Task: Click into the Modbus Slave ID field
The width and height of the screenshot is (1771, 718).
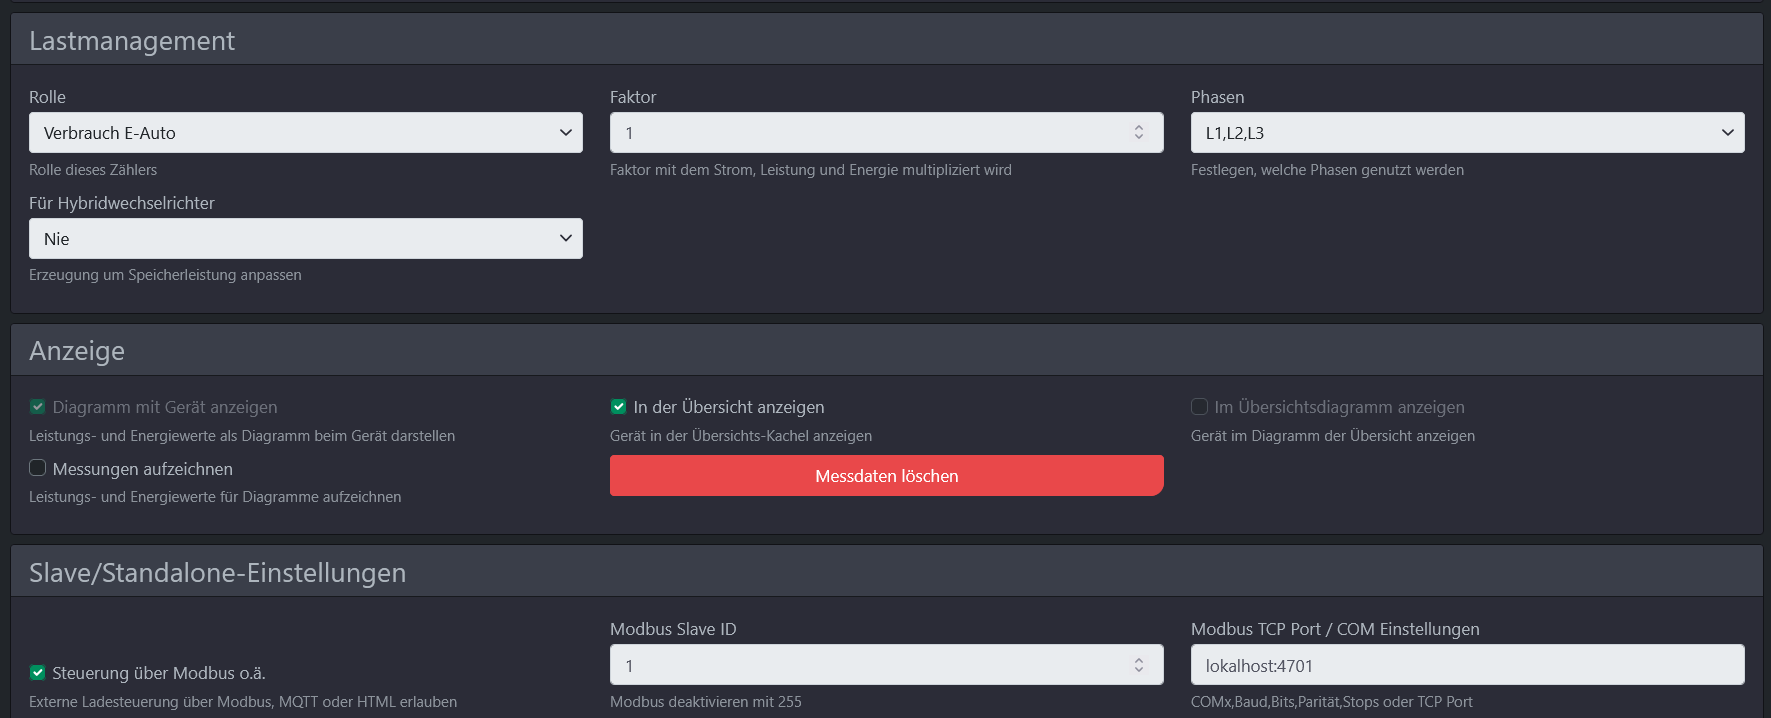Action: pyautogui.click(x=870, y=666)
